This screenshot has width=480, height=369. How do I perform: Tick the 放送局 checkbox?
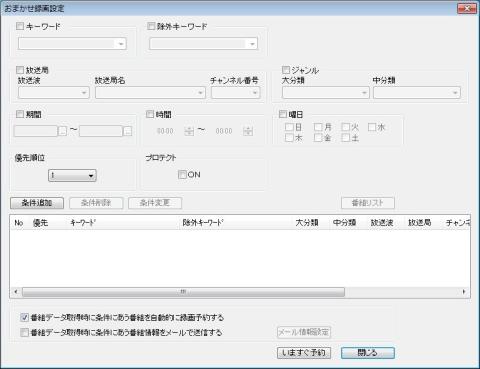(x=20, y=70)
